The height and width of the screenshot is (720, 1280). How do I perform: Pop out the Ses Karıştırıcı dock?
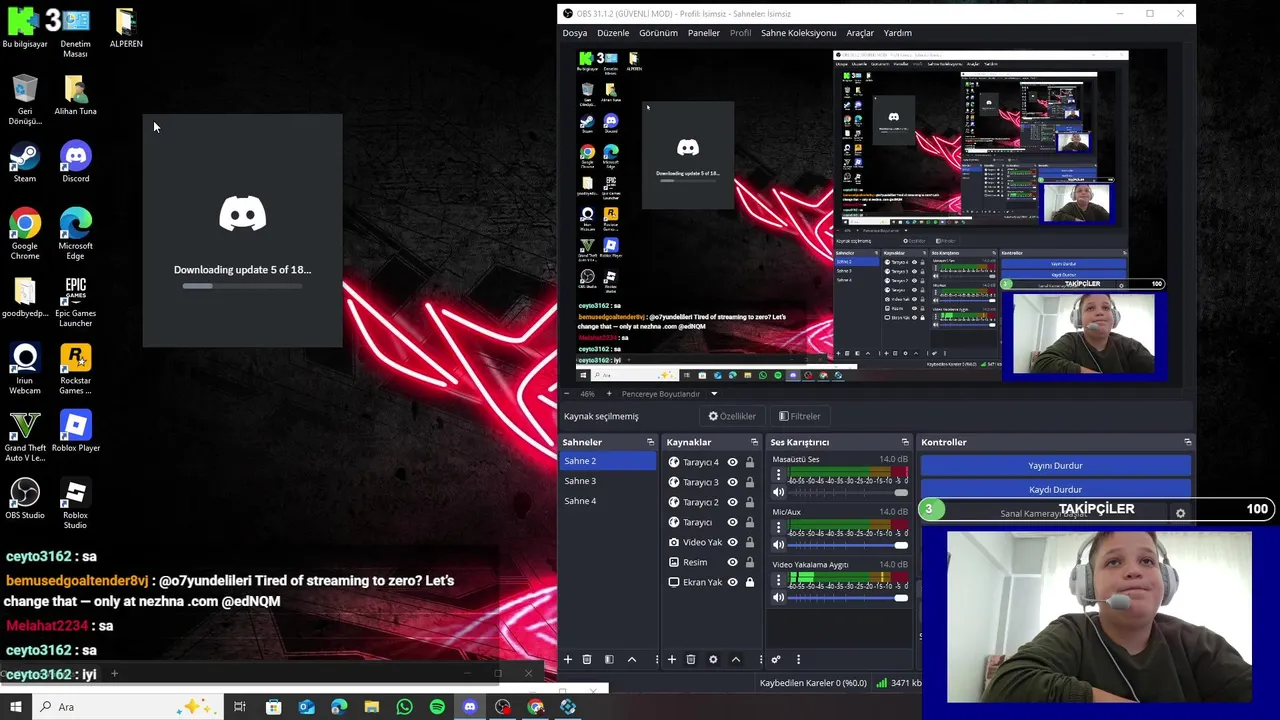[x=905, y=442]
